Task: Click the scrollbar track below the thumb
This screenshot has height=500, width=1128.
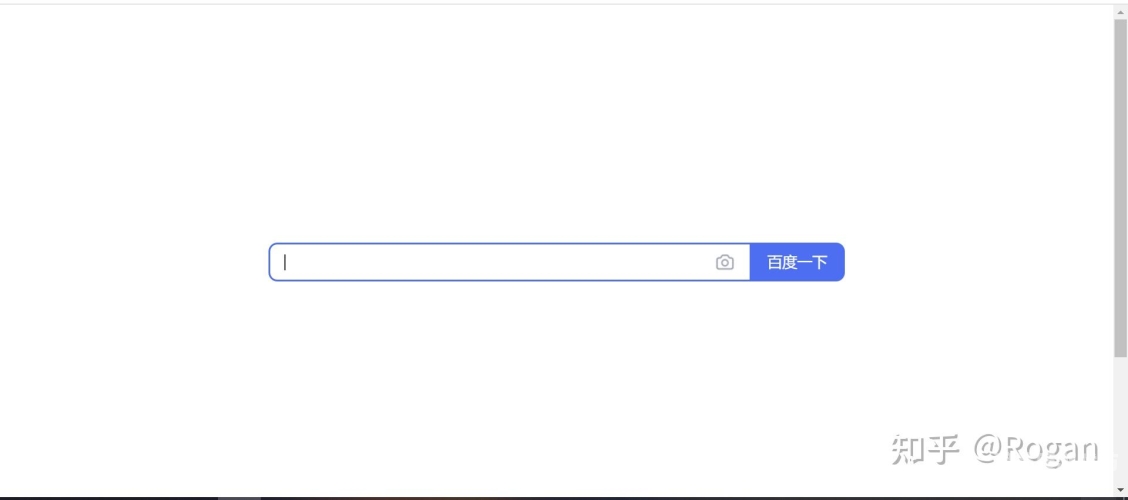Action: 1120,420
